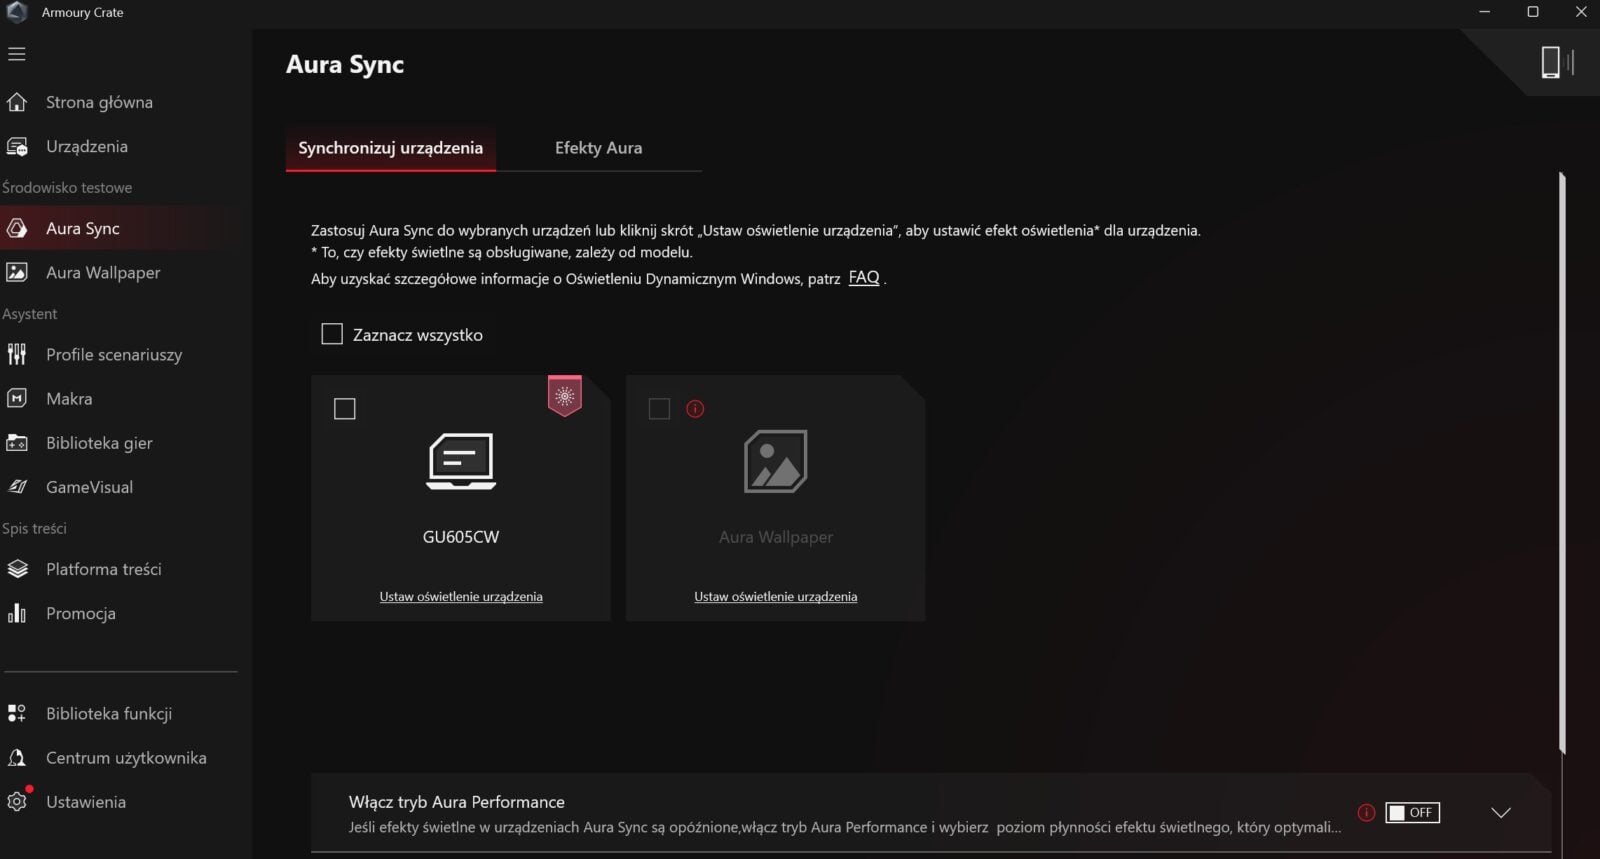Click the Biblioteka funkcji icon

point(17,713)
